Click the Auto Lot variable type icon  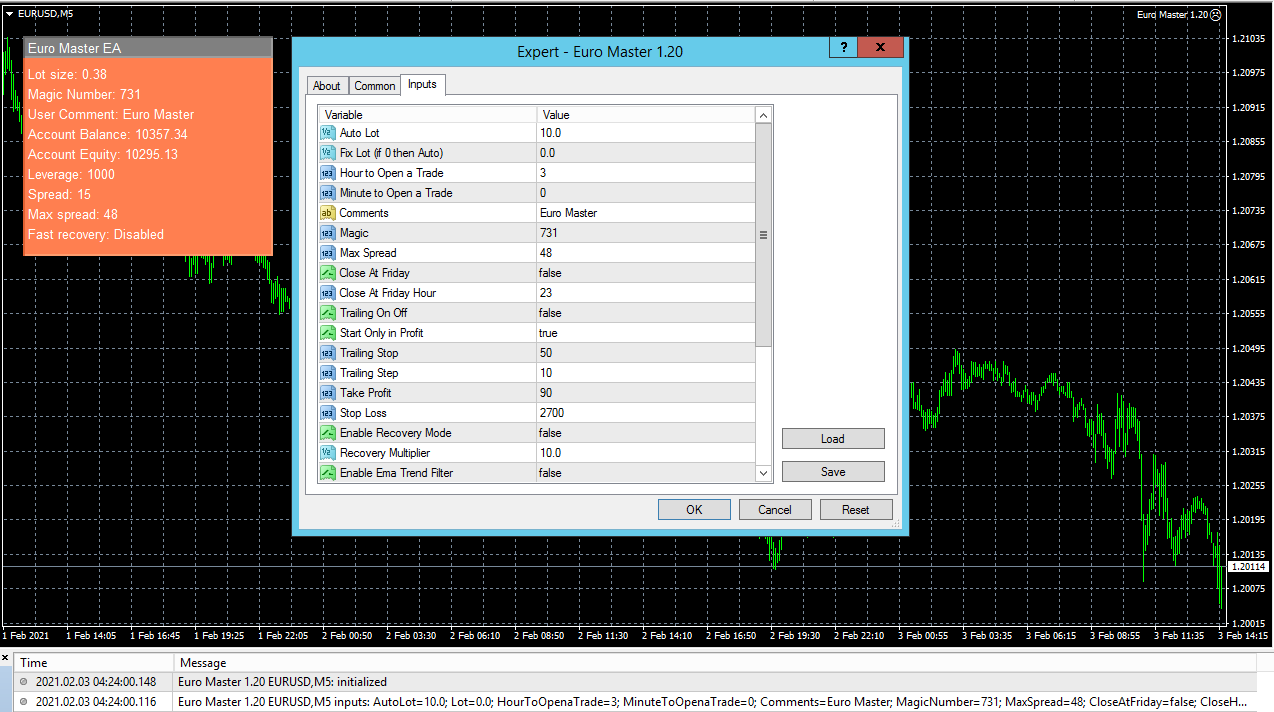point(327,133)
